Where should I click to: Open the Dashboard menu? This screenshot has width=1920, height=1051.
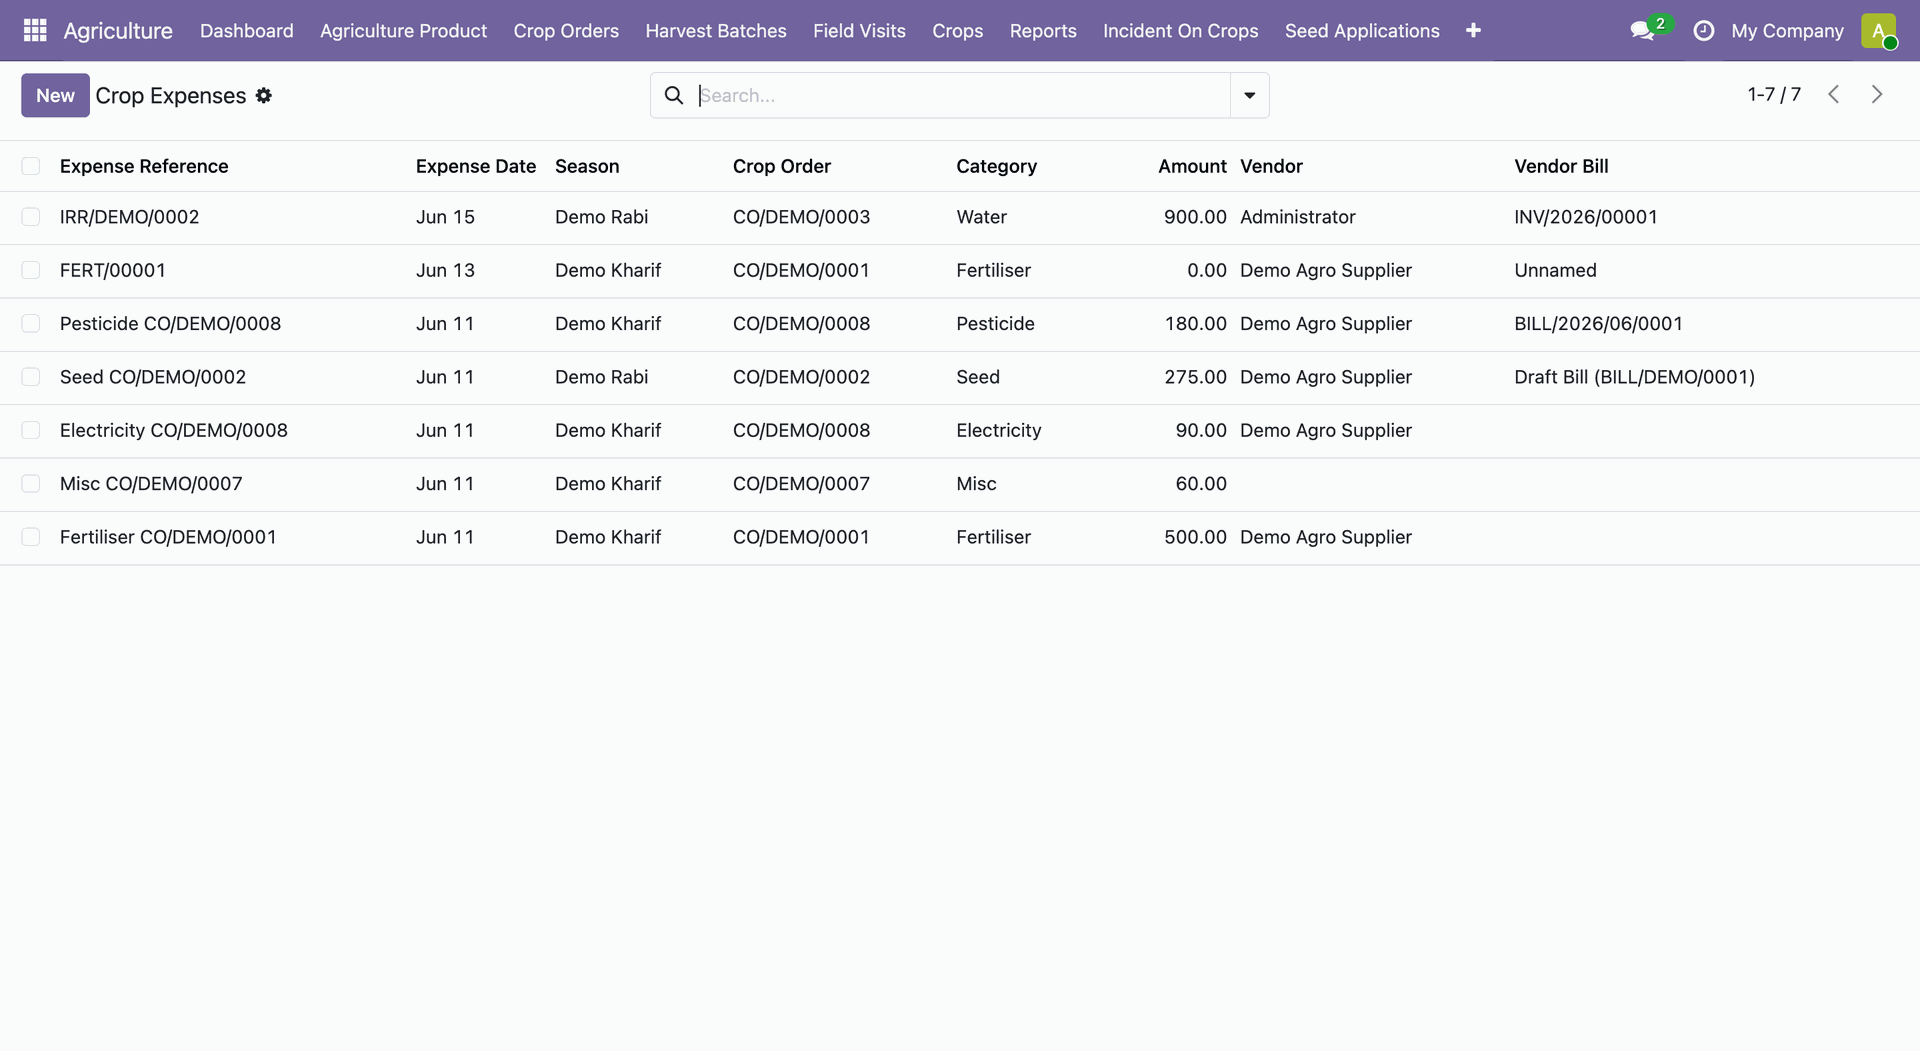tap(247, 31)
